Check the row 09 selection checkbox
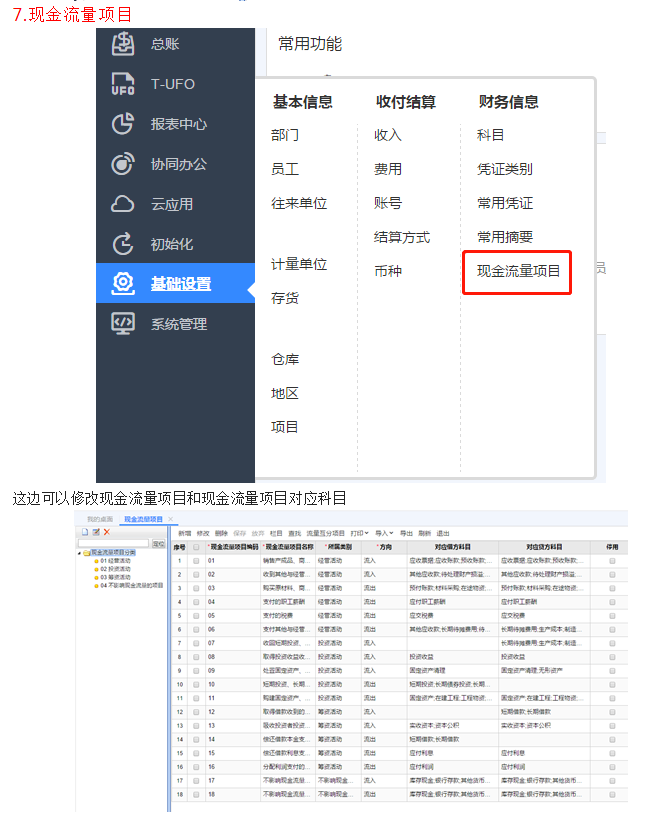The height and width of the screenshot is (816, 669). 196,671
